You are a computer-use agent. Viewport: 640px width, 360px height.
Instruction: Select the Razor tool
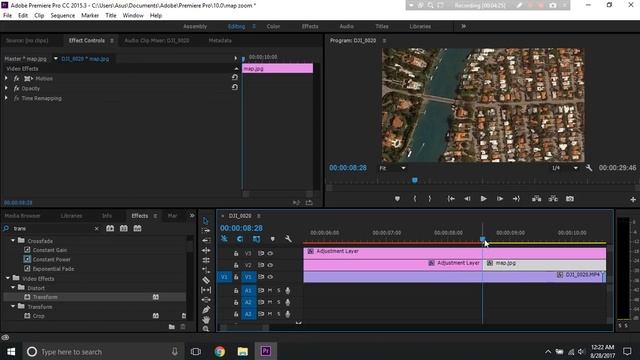coord(206,280)
